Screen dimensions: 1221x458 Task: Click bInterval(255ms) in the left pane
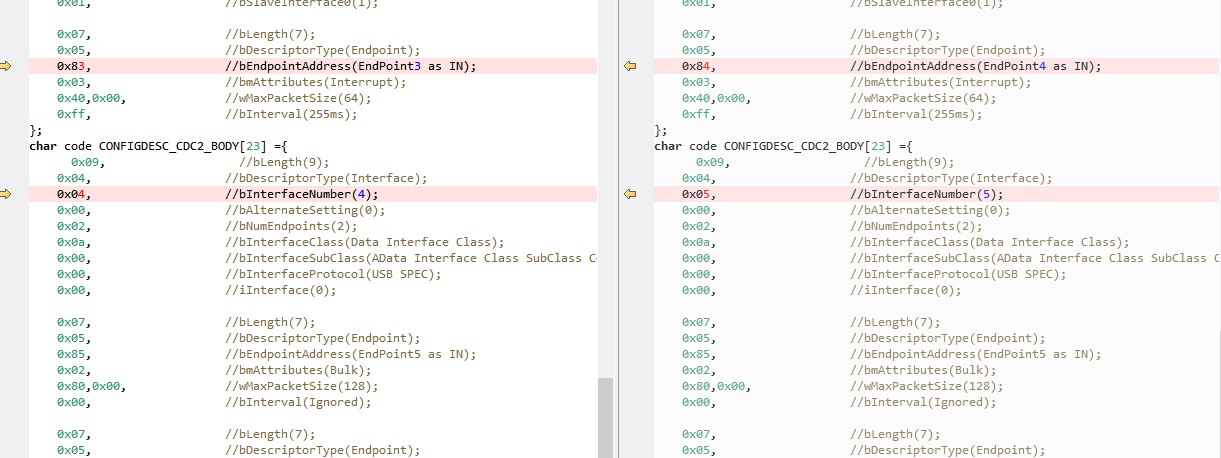point(291,114)
